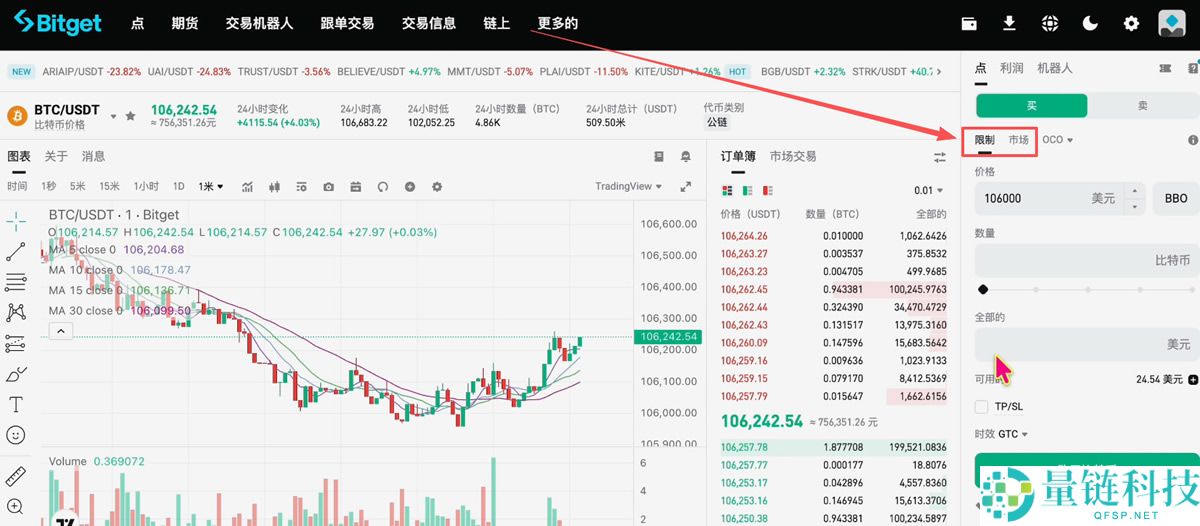
Task: Take a chart snapshot with camera icon
Action: point(328,187)
